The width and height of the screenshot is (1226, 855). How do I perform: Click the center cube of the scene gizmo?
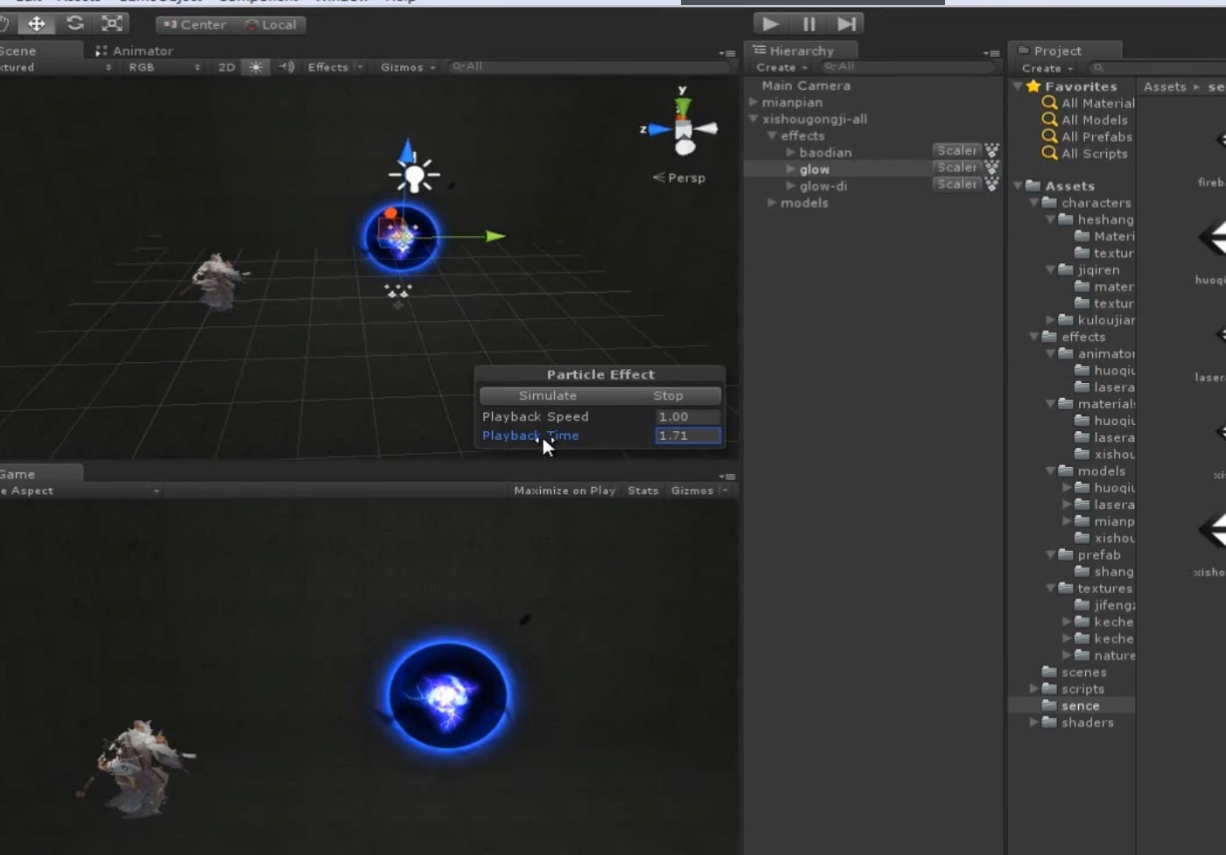pos(684,129)
